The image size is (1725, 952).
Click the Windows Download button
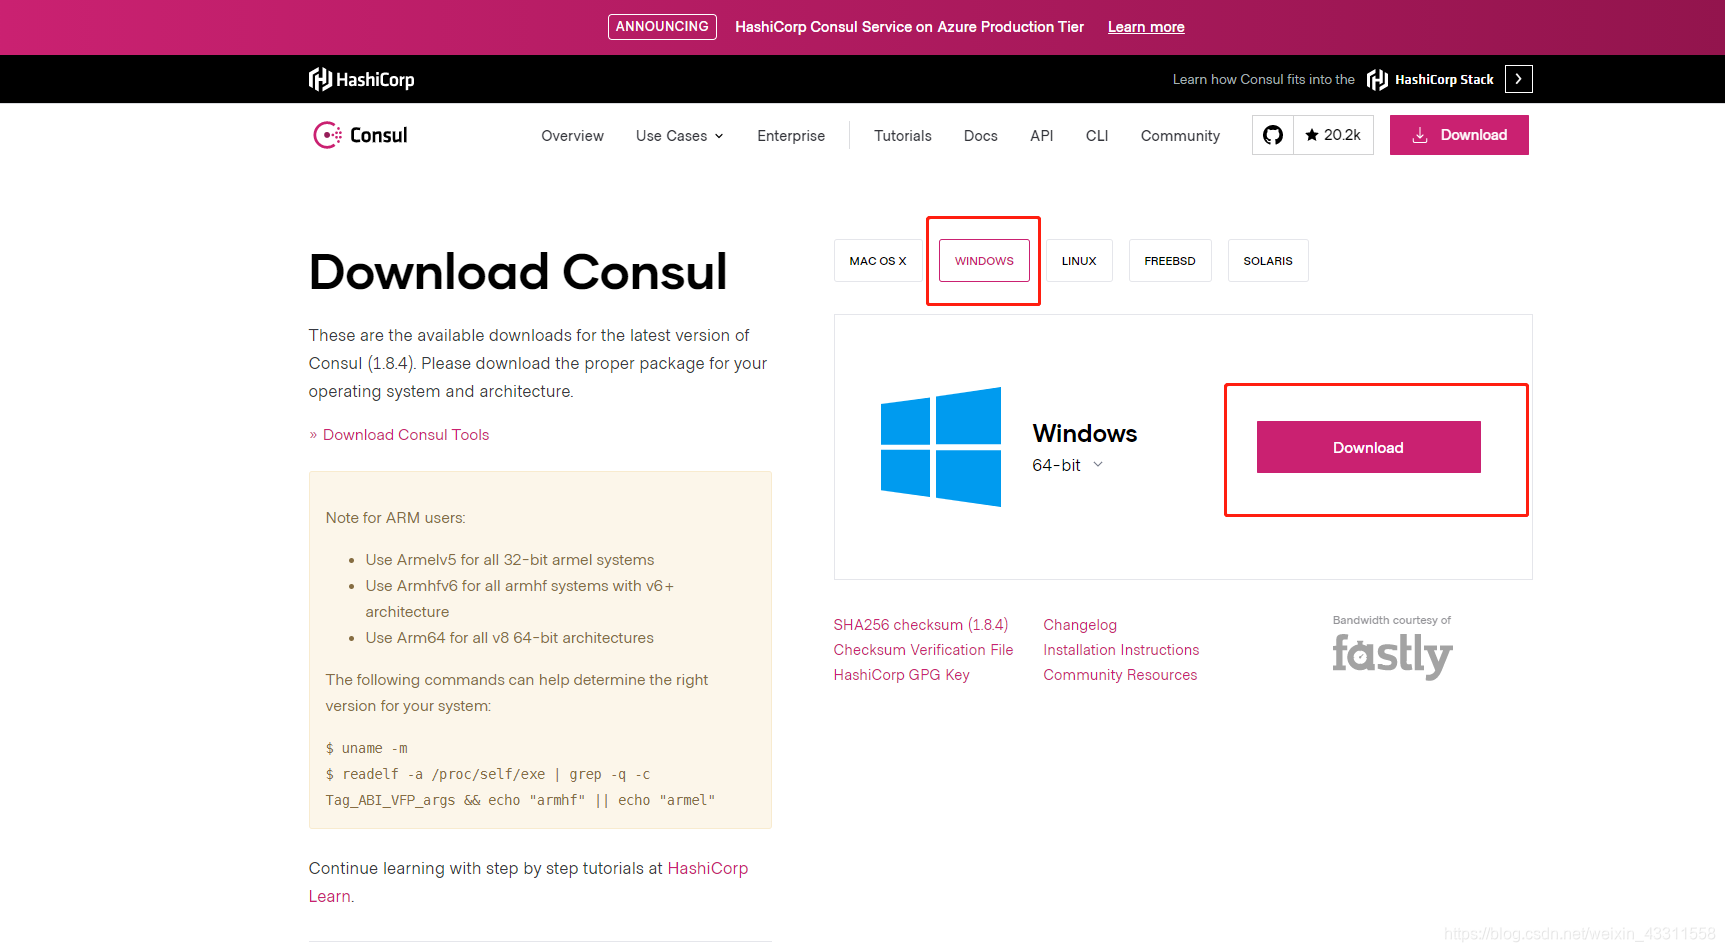(1368, 447)
